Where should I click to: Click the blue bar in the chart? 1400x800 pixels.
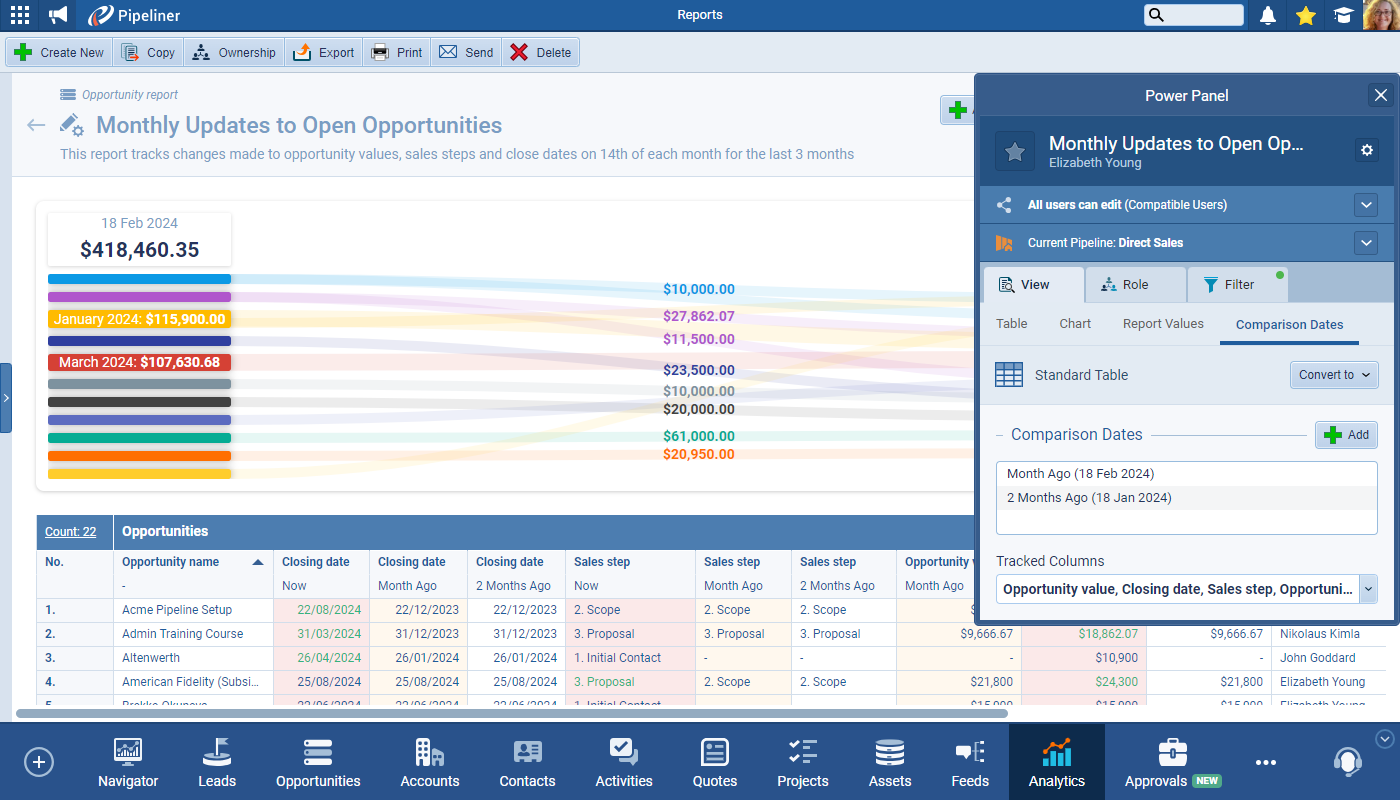click(x=139, y=279)
